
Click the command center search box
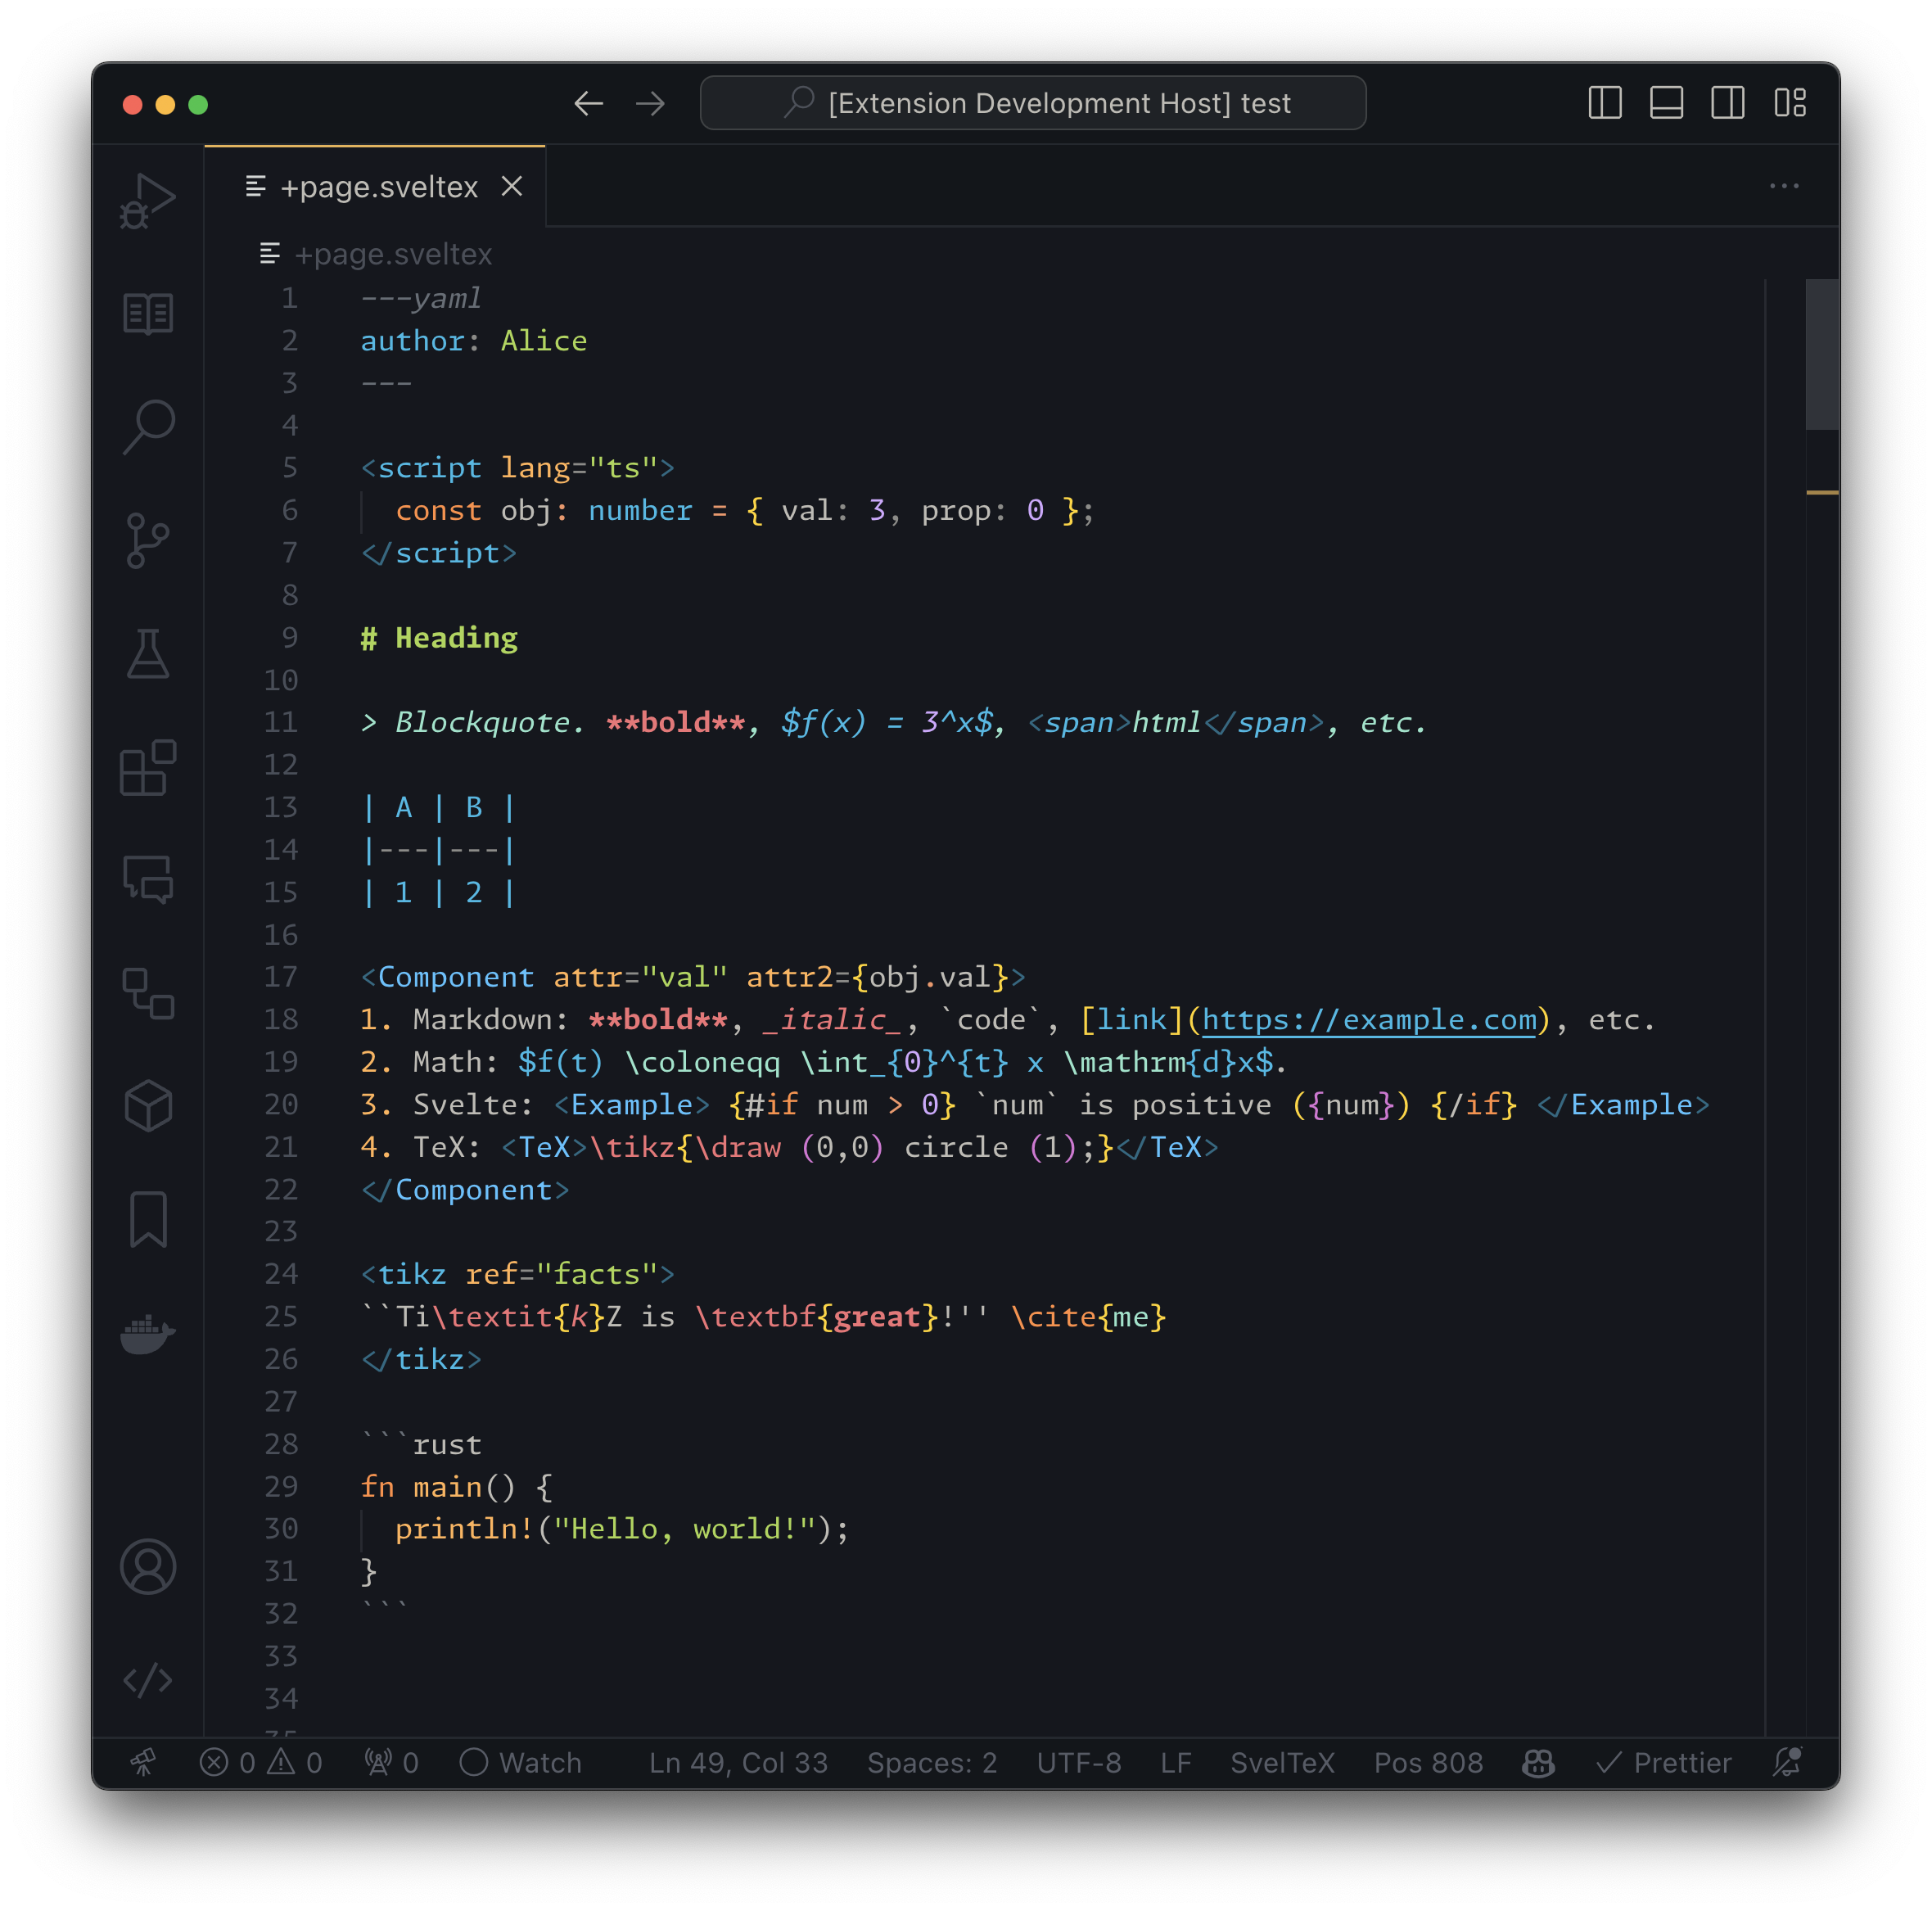1033,103
